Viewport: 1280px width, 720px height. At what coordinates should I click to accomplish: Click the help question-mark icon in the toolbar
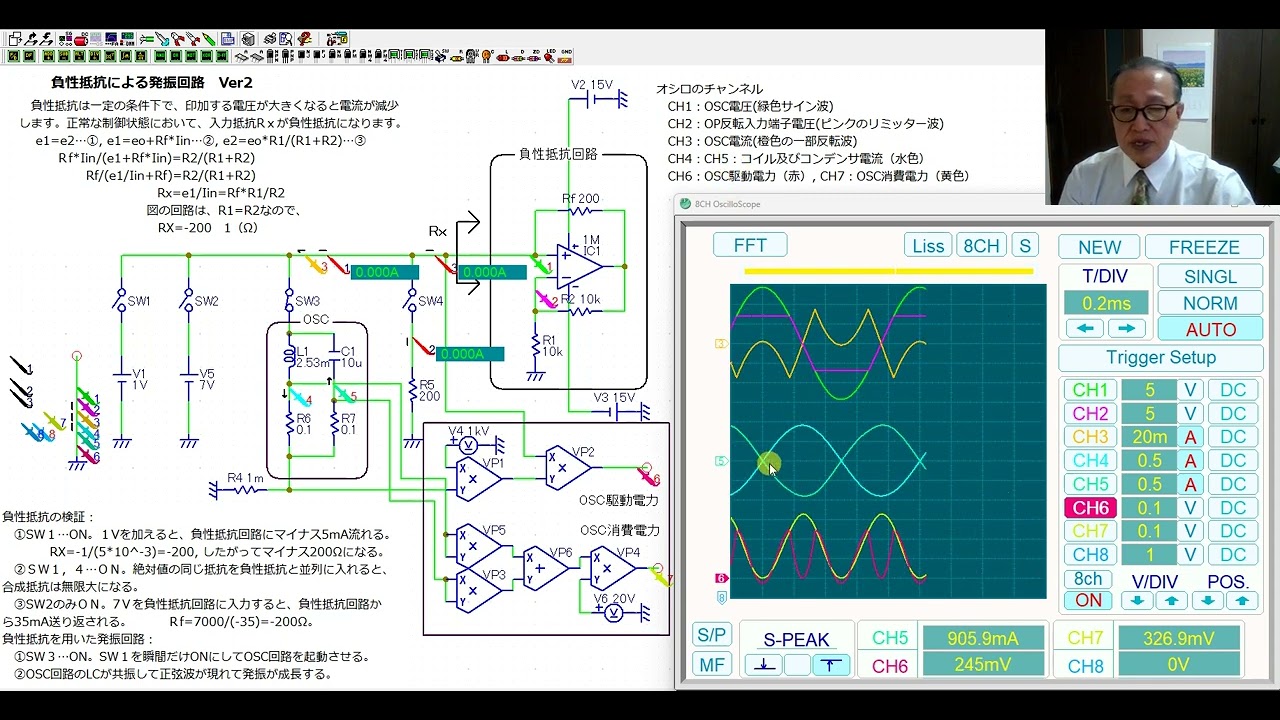coord(305,39)
